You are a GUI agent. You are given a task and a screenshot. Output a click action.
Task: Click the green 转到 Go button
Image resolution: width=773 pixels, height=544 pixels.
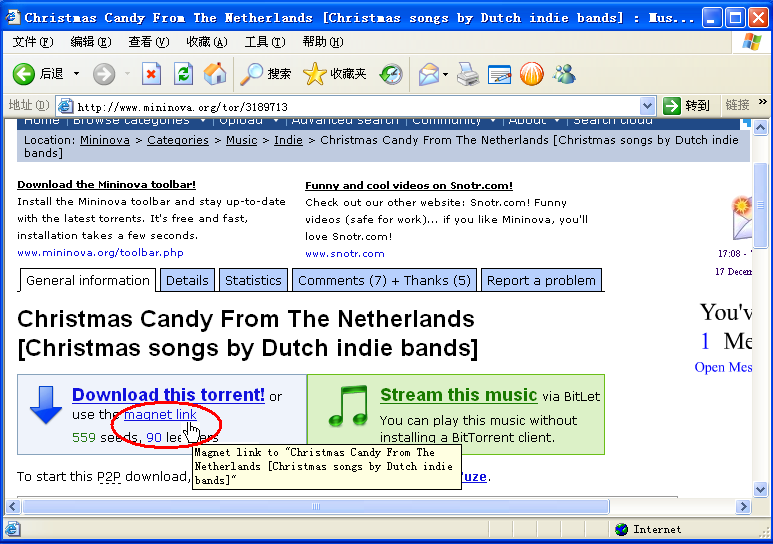tap(687, 106)
